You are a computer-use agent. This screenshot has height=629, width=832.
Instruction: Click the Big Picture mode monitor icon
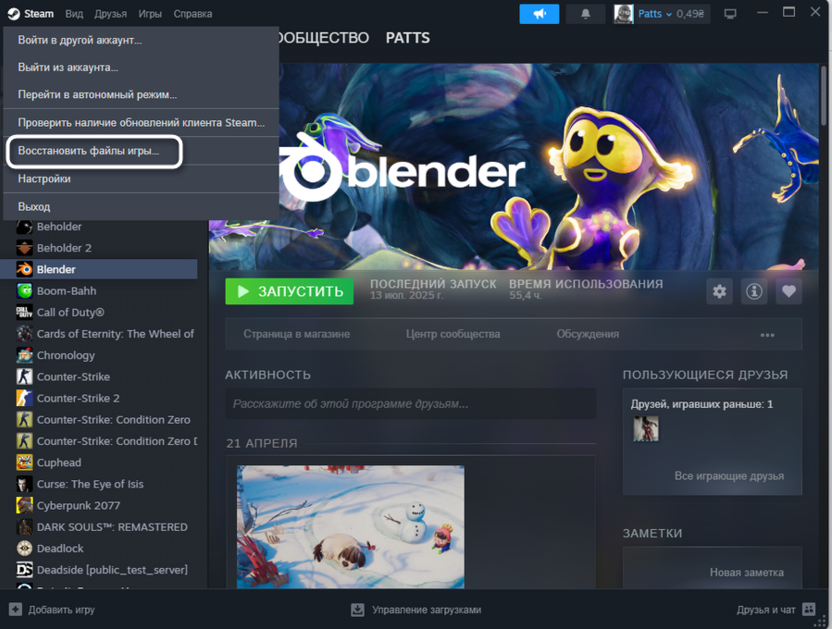pyautogui.click(x=730, y=14)
